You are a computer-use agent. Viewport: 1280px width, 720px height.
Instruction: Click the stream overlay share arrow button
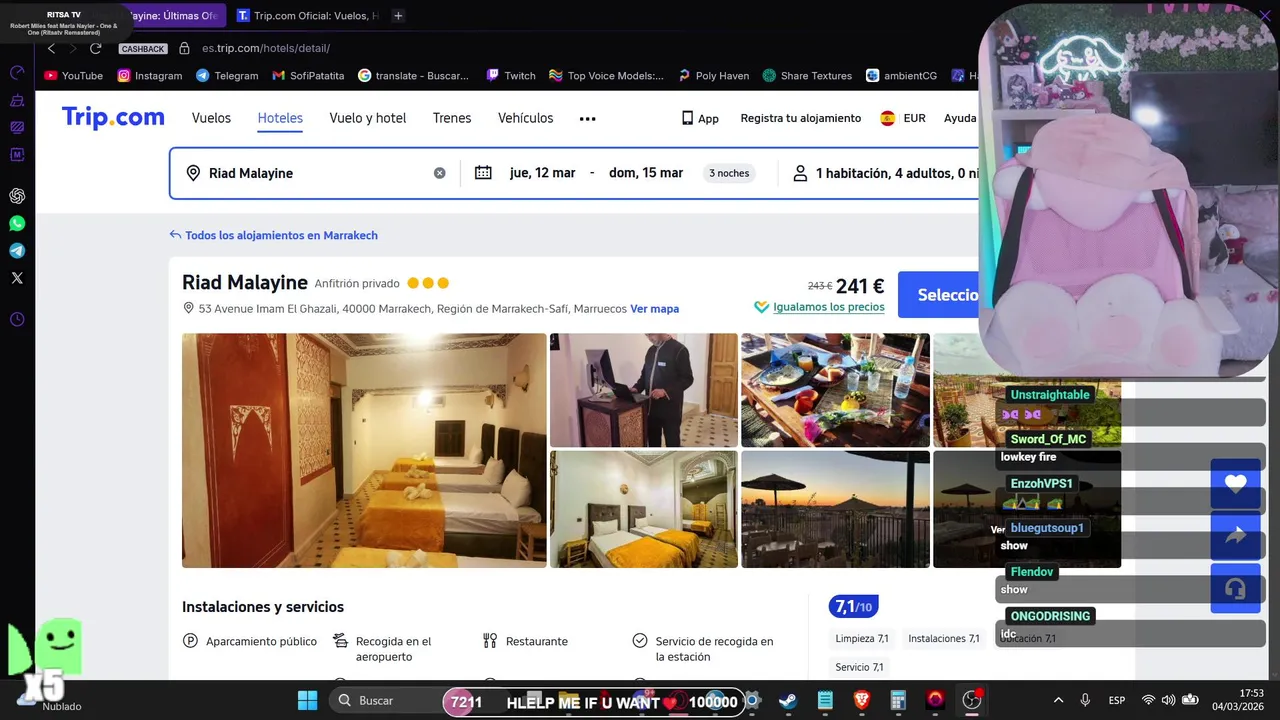[x=1236, y=536]
